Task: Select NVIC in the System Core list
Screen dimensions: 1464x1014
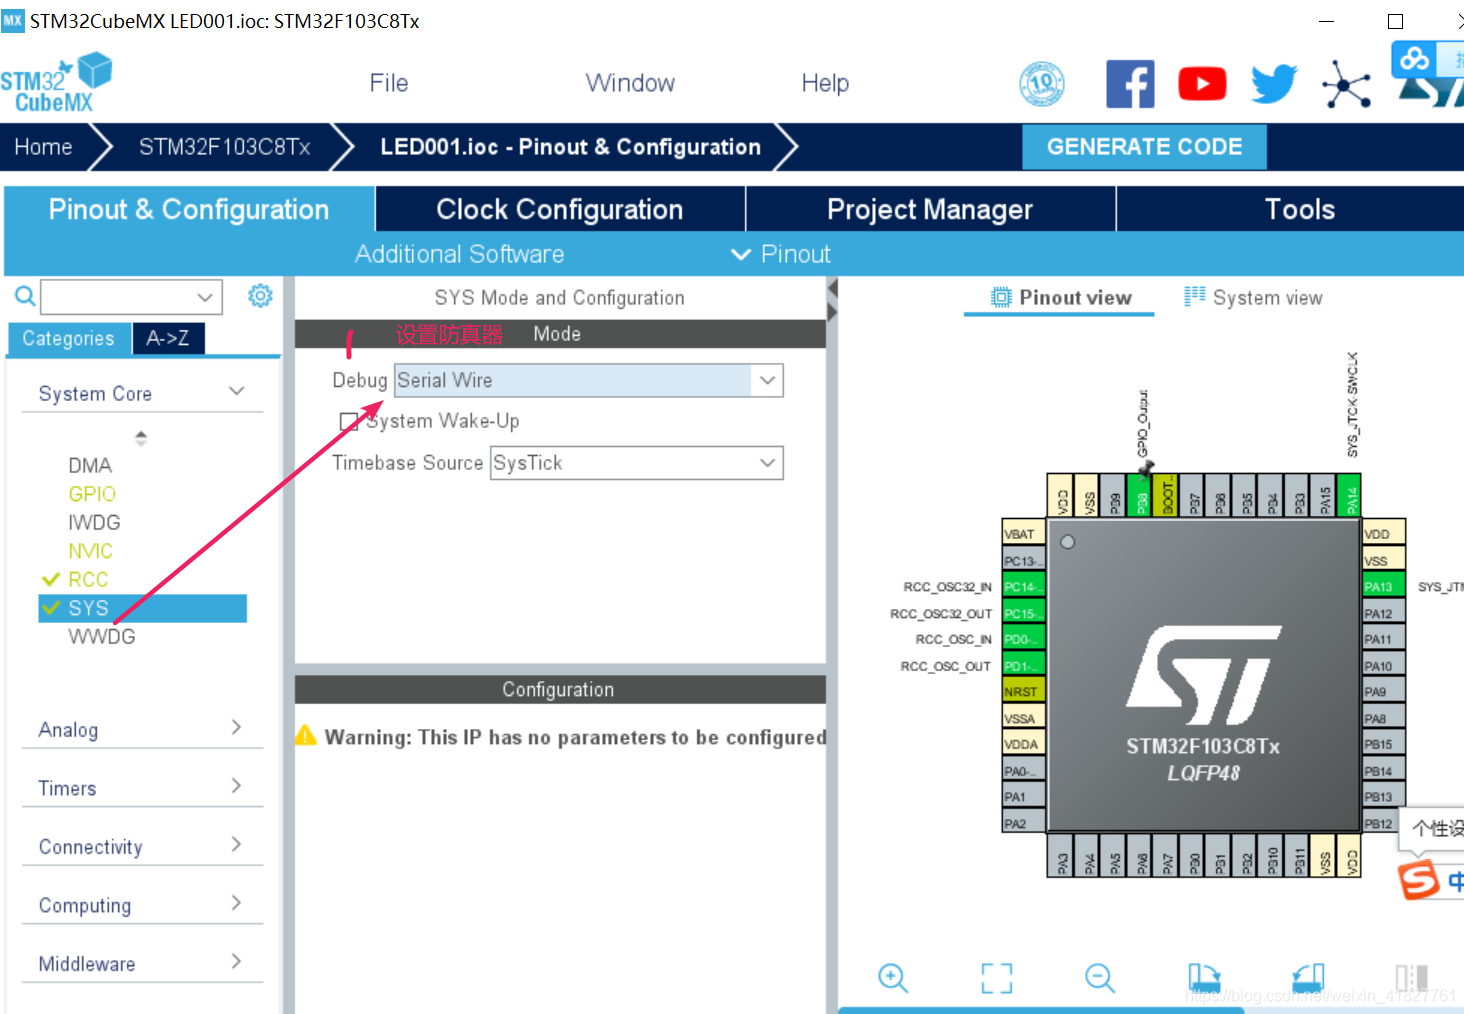Action: pos(90,551)
